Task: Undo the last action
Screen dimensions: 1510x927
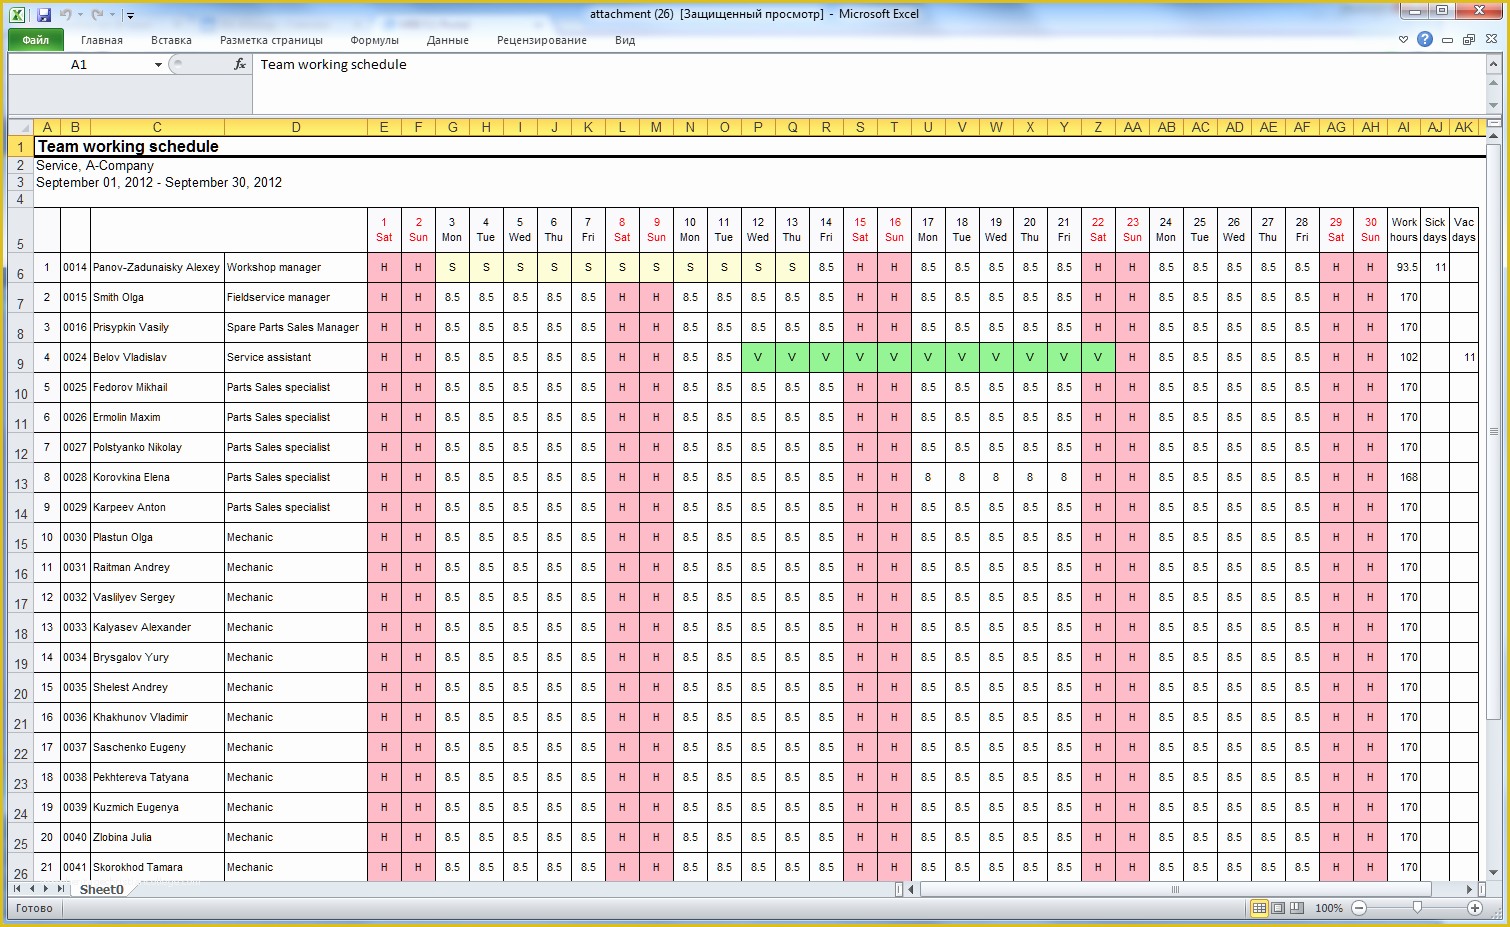Action: 65,15
